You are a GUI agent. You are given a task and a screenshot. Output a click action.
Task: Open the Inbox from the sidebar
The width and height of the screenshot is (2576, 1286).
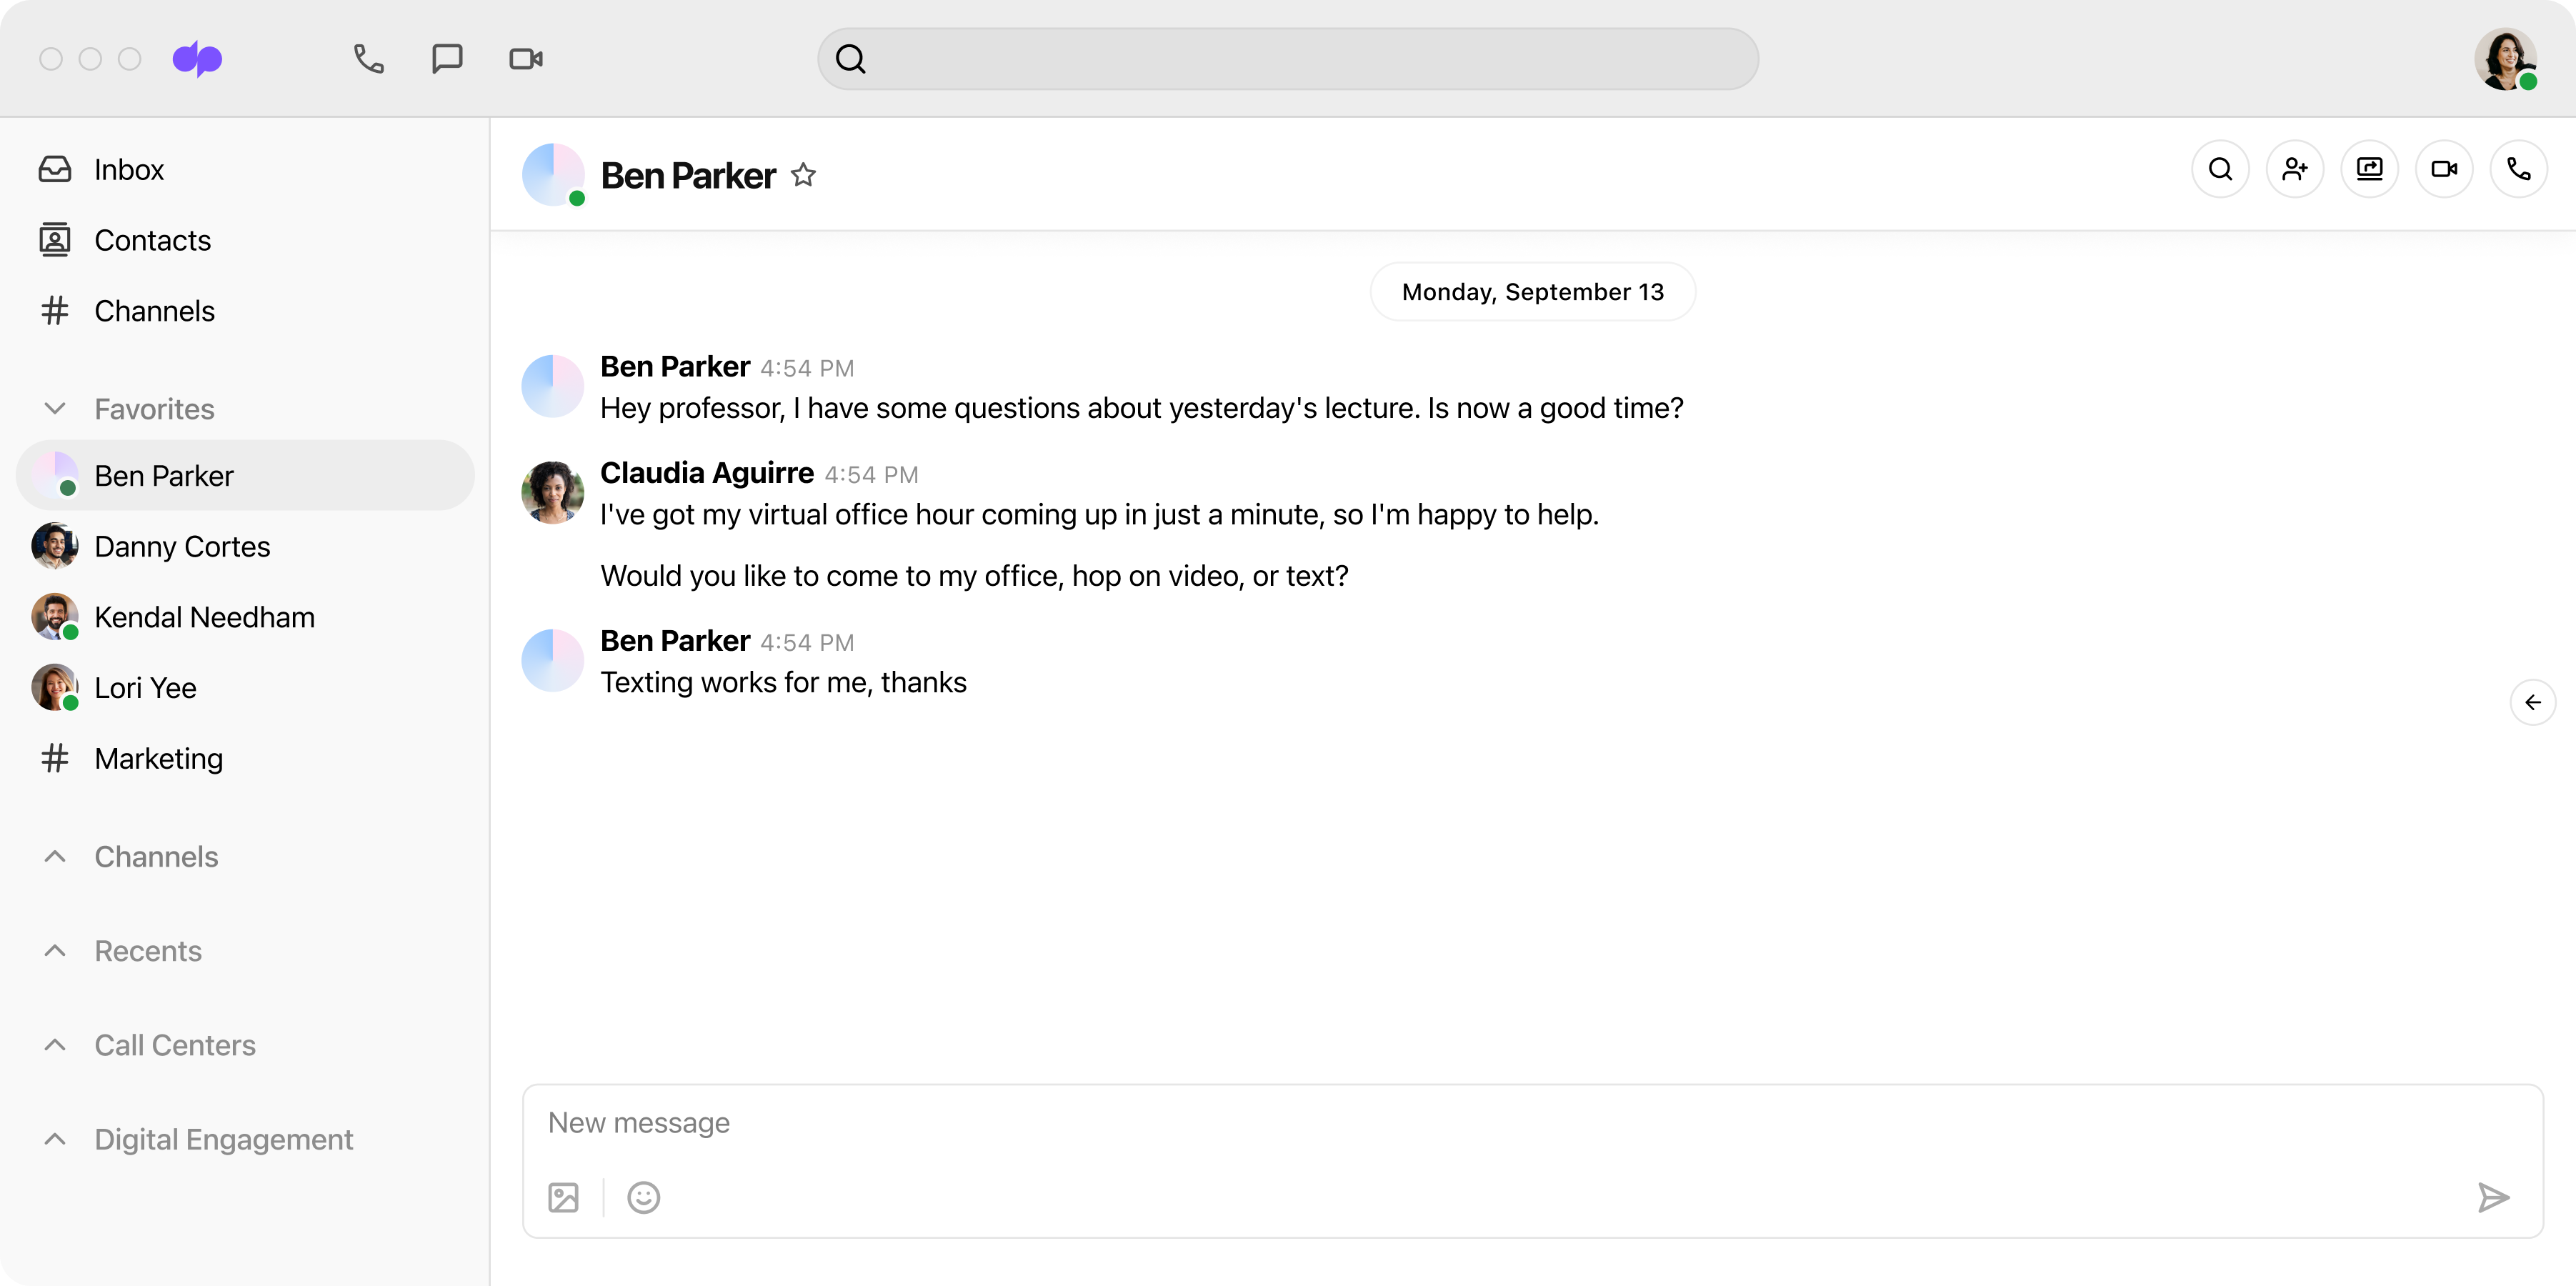coord(129,169)
